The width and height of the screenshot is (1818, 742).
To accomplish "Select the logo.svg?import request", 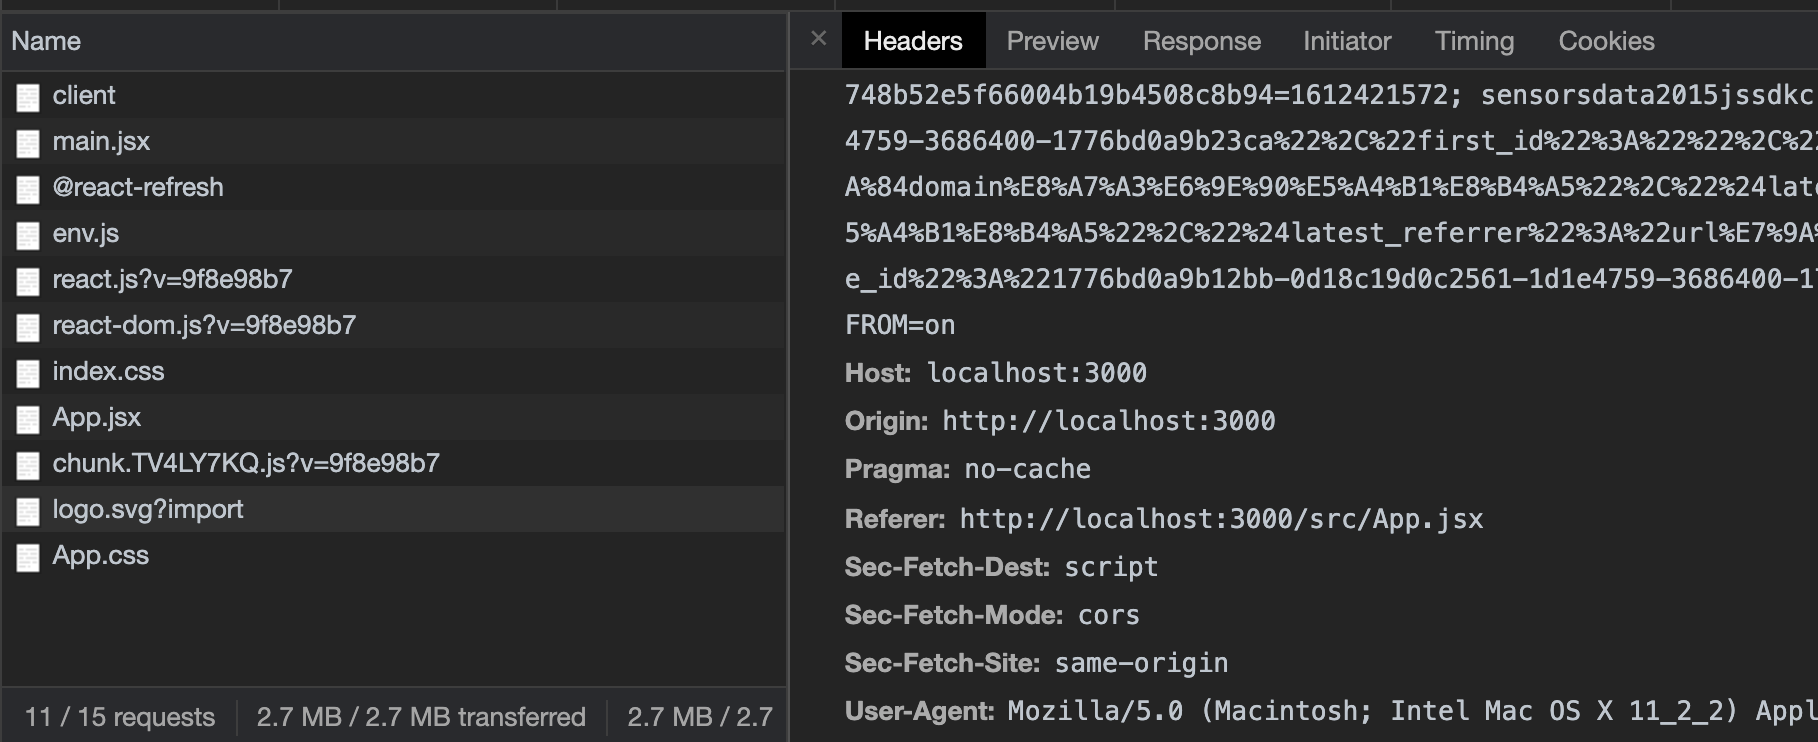I will [x=394, y=509].
